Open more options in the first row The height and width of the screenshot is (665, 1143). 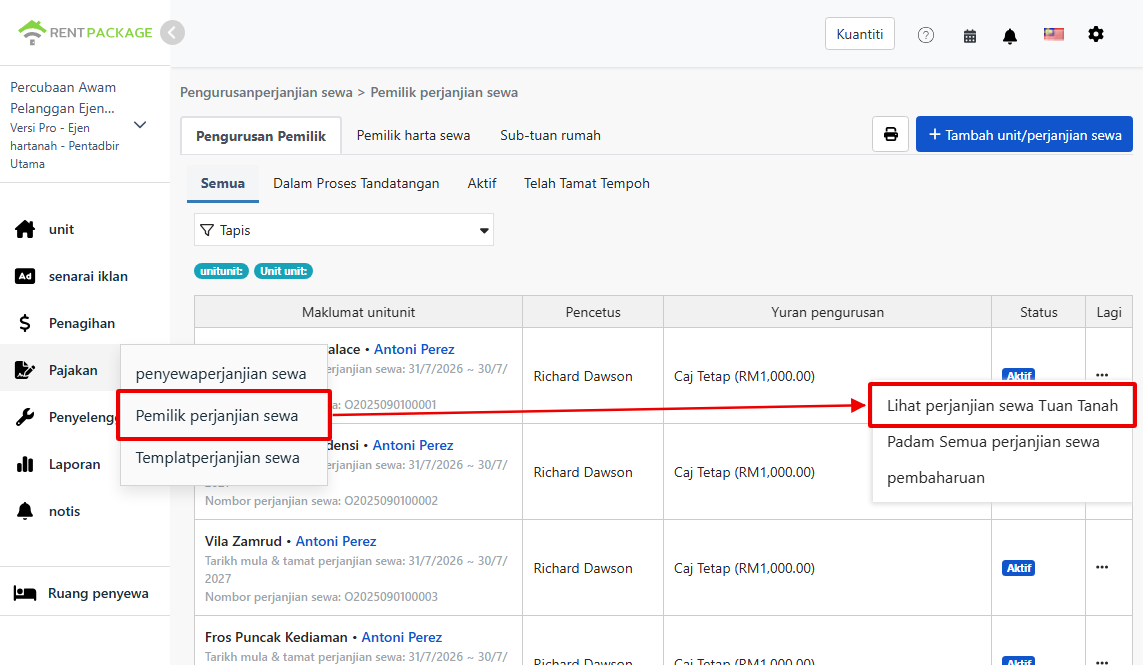[x=1101, y=375]
